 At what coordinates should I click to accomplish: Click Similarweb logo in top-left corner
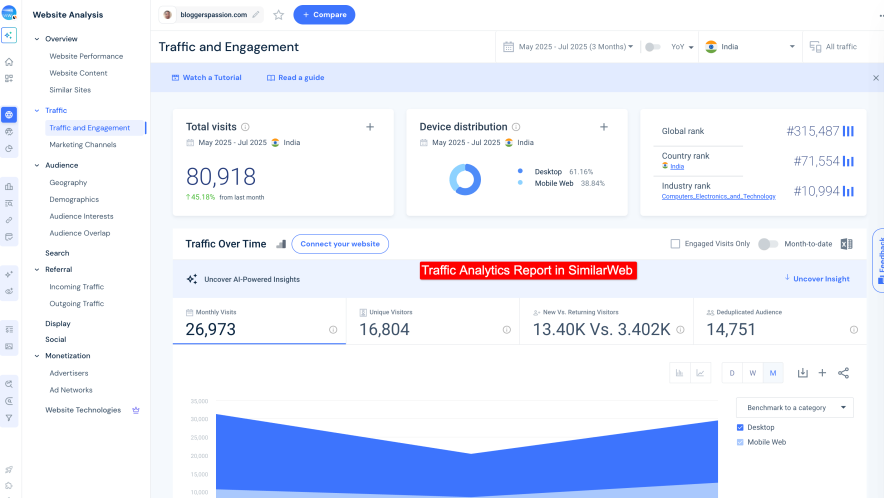click(x=9, y=12)
